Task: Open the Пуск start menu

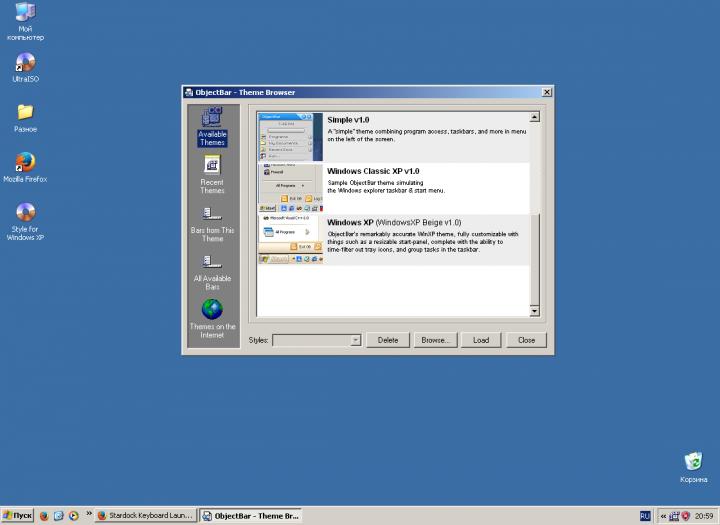Action: (17, 516)
